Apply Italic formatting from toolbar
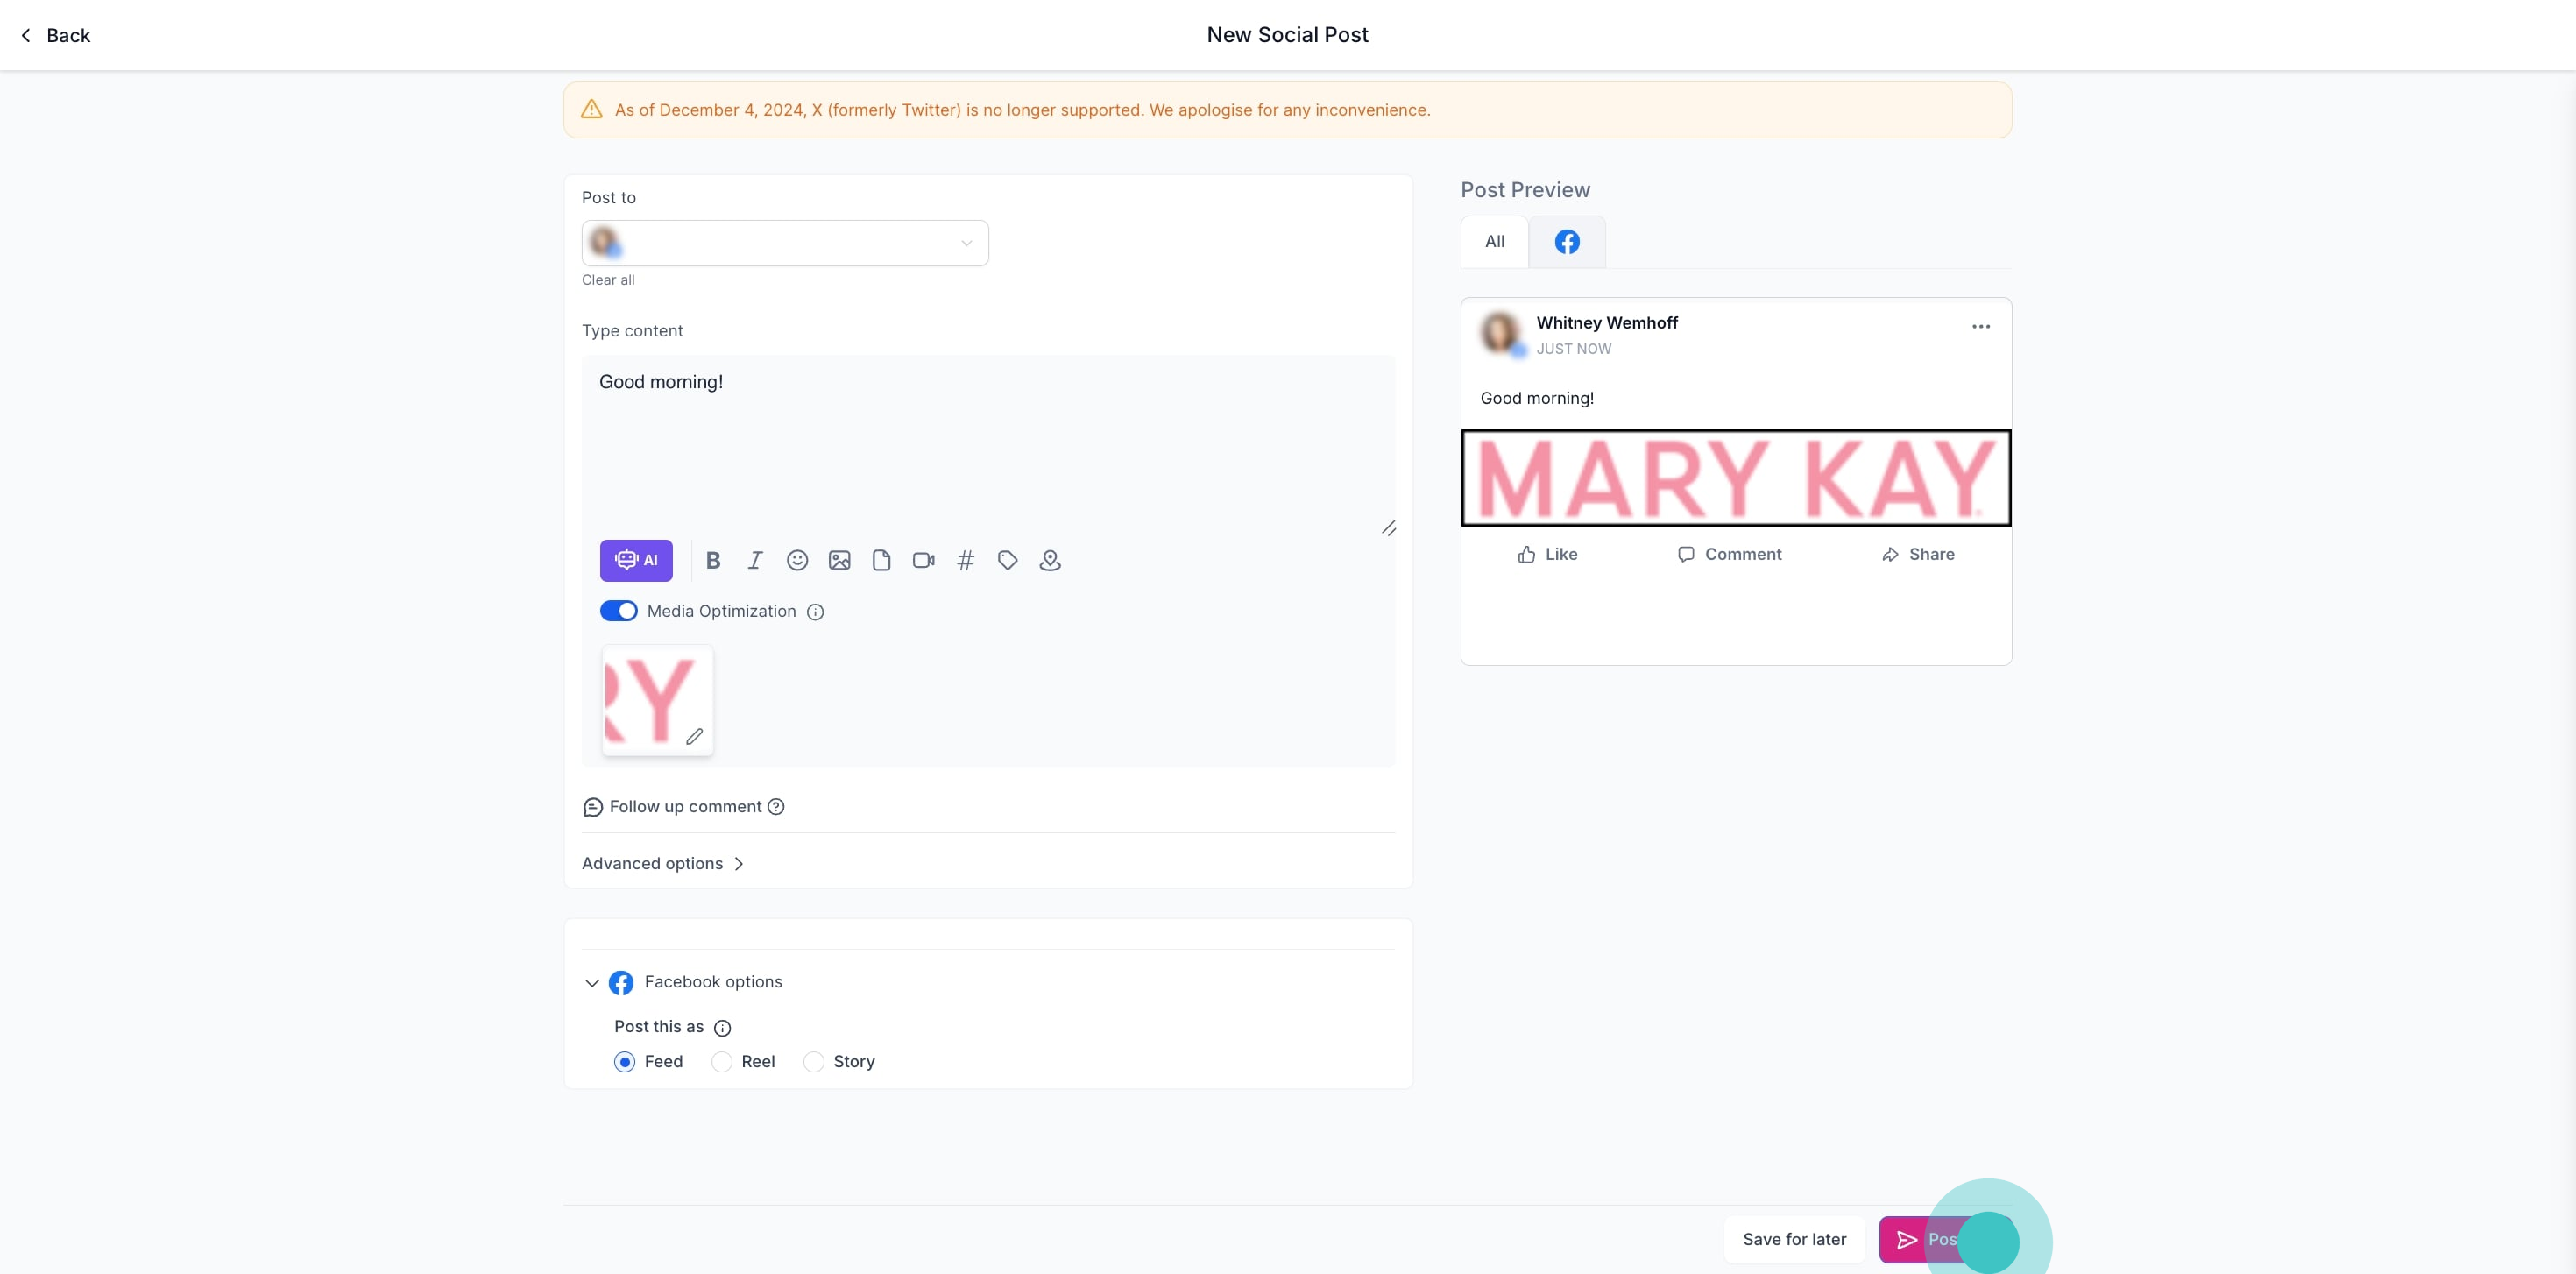 tap(755, 560)
